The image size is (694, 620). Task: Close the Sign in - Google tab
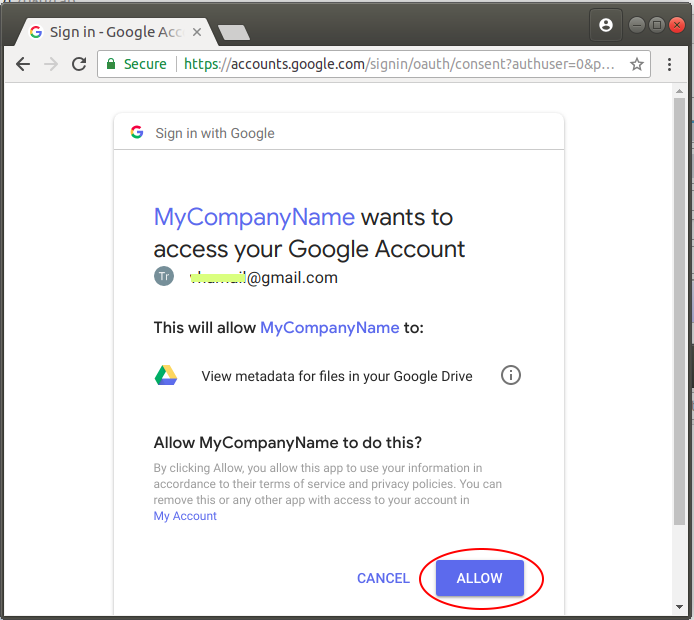[x=197, y=32]
